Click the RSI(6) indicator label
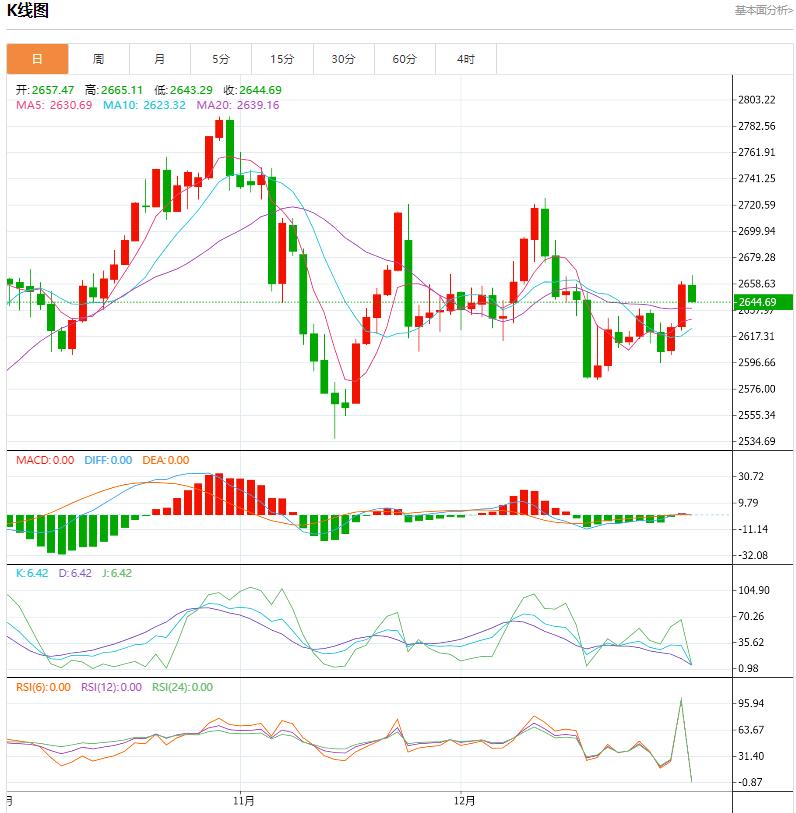The height and width of the screenshot is (813, 796). tap(42, 687)
